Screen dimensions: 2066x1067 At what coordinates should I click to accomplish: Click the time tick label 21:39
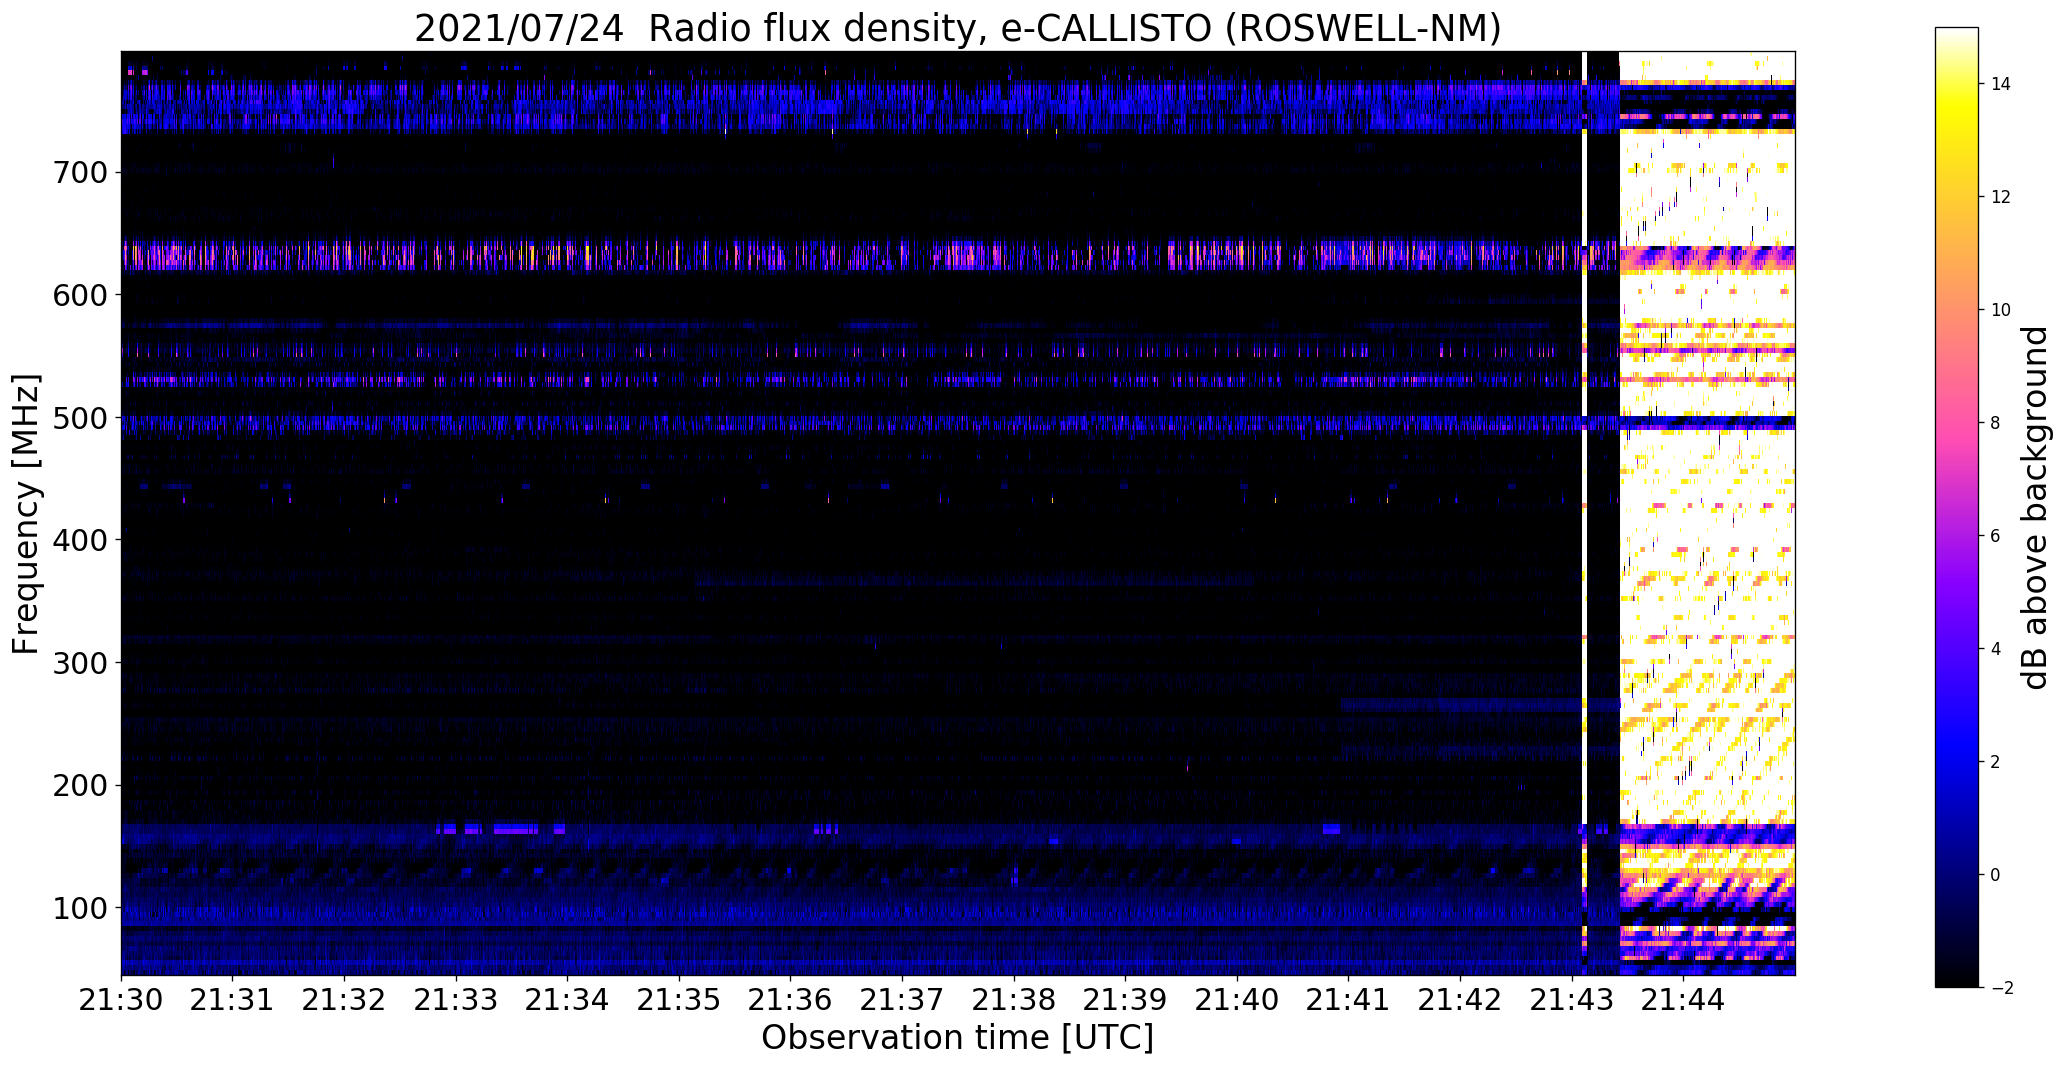(x=1126, y=998)
